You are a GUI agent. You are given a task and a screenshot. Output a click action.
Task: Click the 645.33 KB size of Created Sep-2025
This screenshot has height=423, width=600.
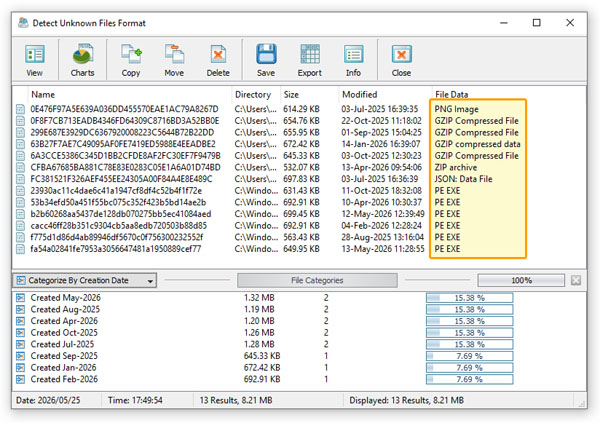[x=262, y=356]
